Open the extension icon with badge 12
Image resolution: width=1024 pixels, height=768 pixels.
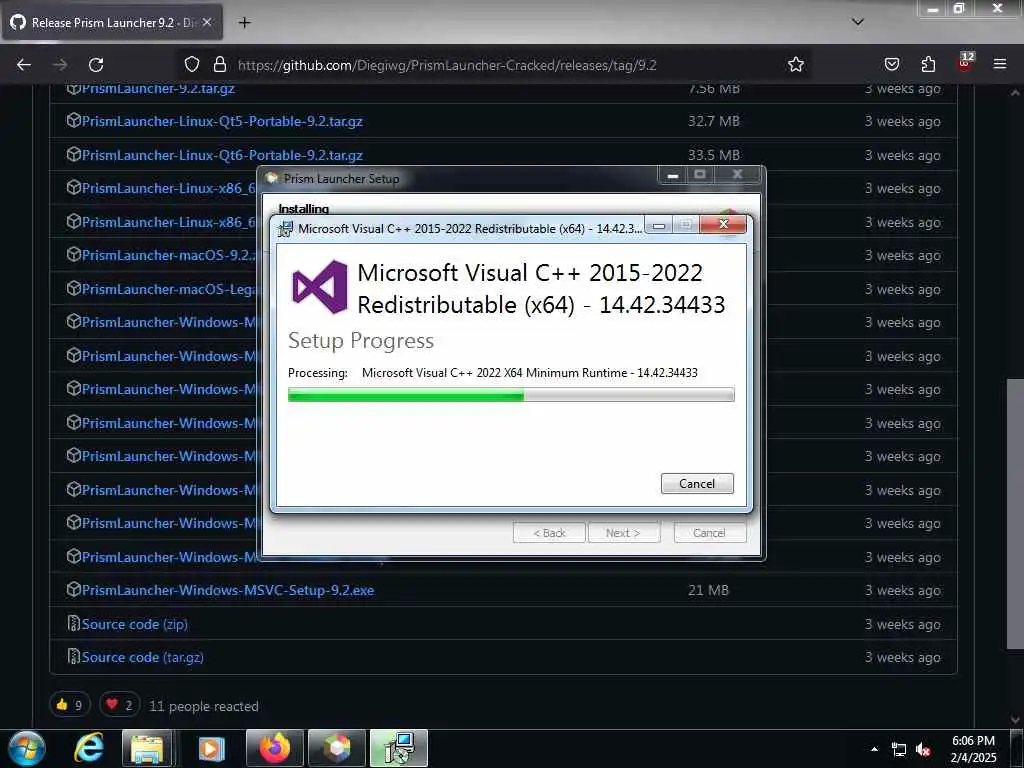pyautogui.click(x=965, y=62)
